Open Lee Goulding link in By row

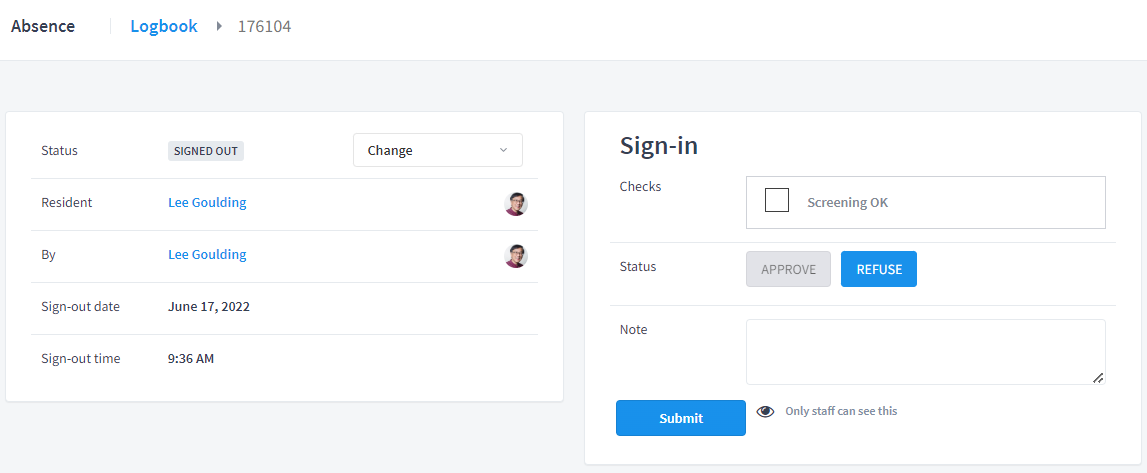point(207,254)
